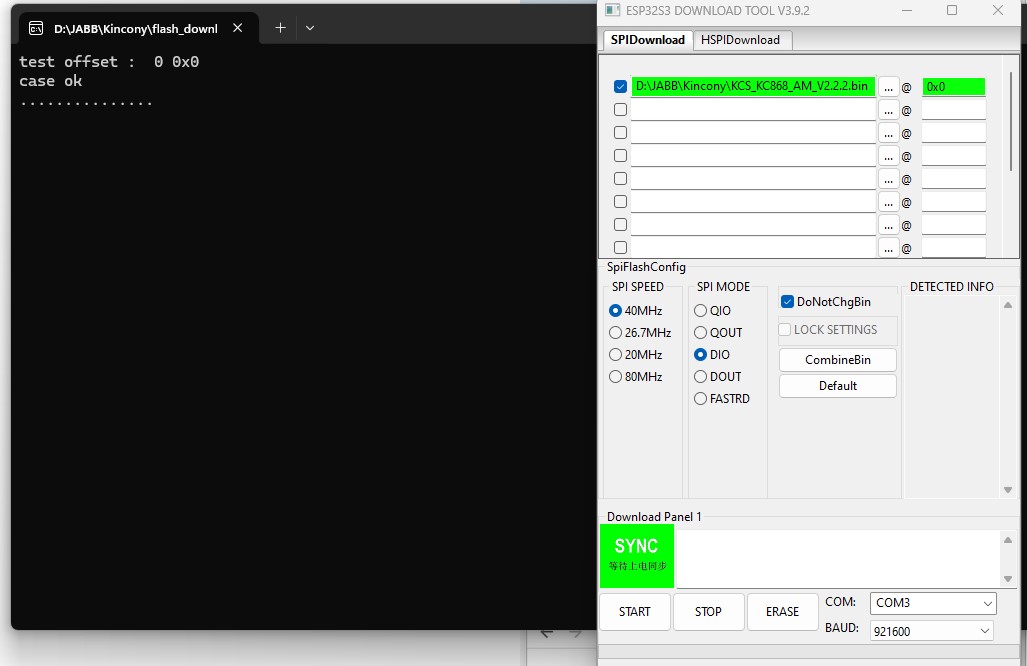1027x666 pixels.
Task: Click the STOP button
Action: [708, 612]
